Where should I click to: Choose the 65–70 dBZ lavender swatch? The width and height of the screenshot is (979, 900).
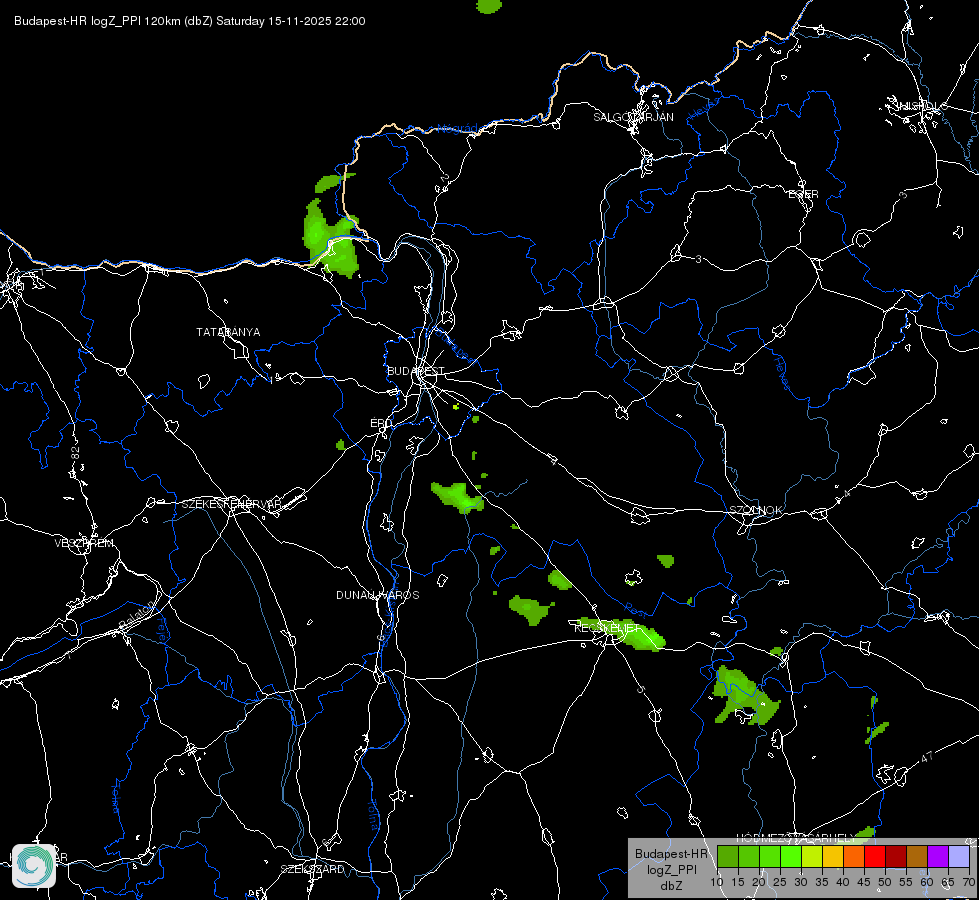(x=959, y=856)
